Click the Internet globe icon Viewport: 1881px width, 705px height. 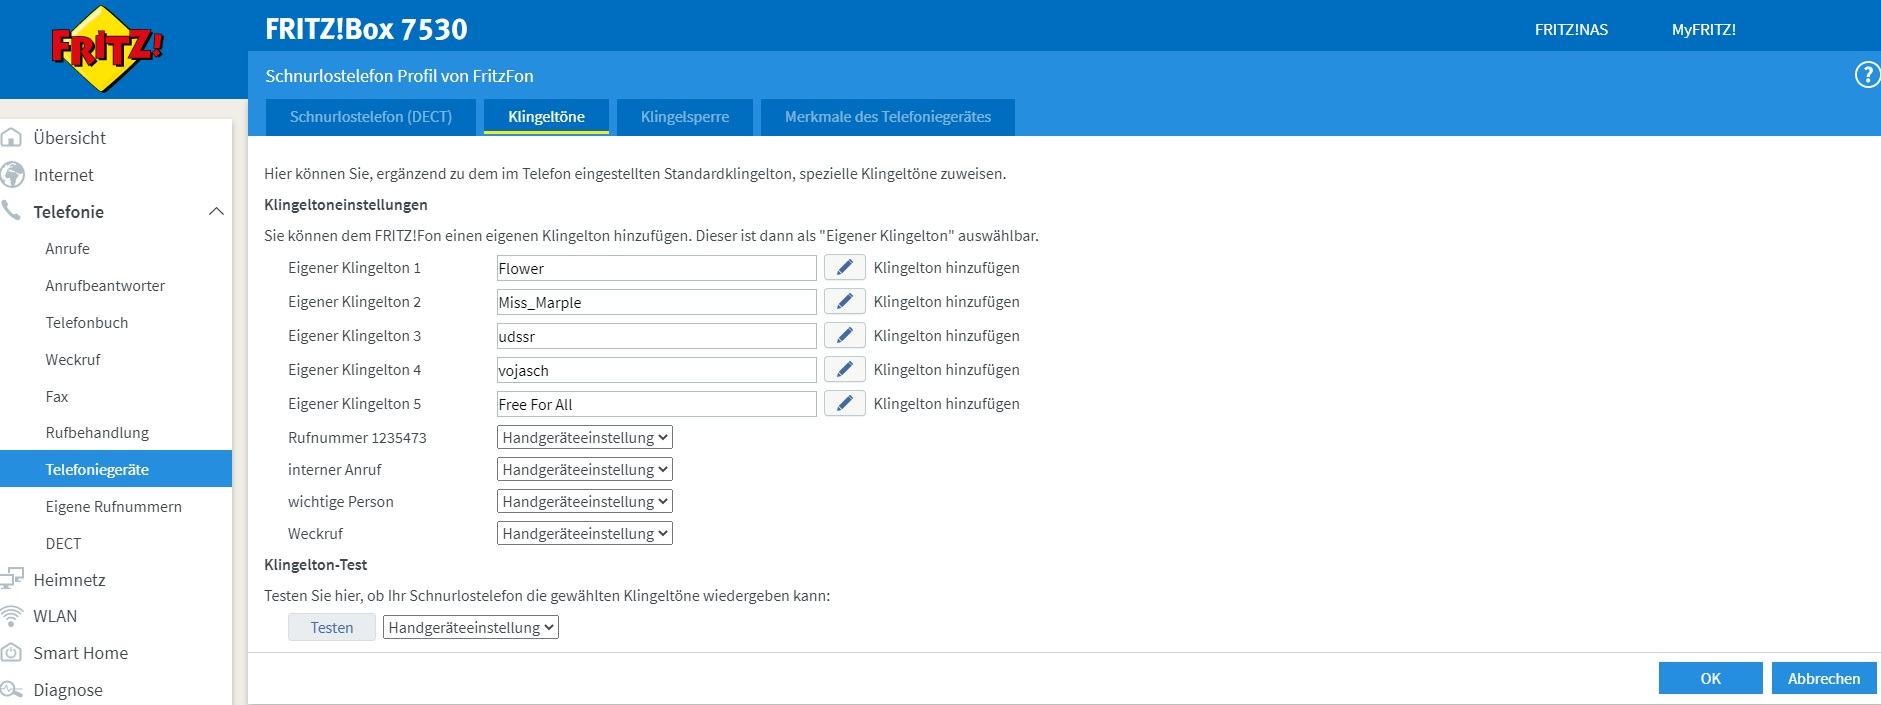coord(11,175)
